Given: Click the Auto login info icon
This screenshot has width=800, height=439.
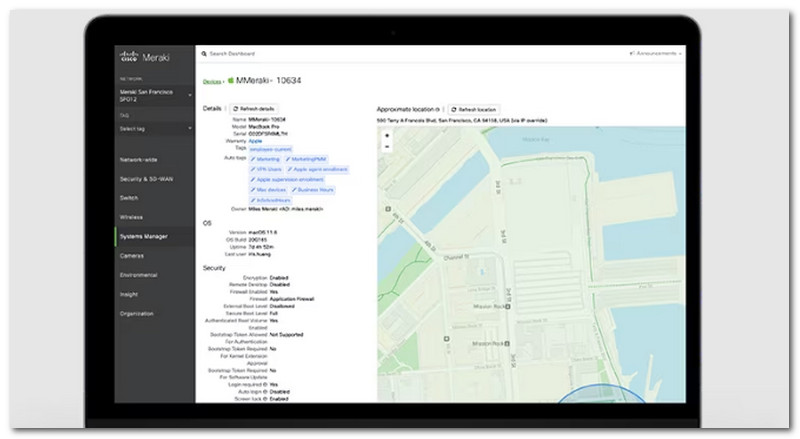Looking at the screenshot, I should 265,392.
